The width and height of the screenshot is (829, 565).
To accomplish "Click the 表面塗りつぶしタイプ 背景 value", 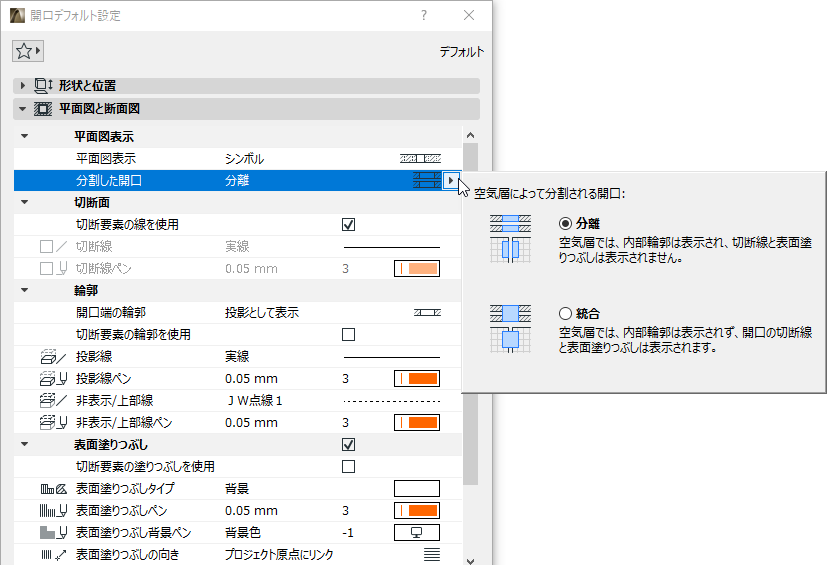I will tap(237, 488).
